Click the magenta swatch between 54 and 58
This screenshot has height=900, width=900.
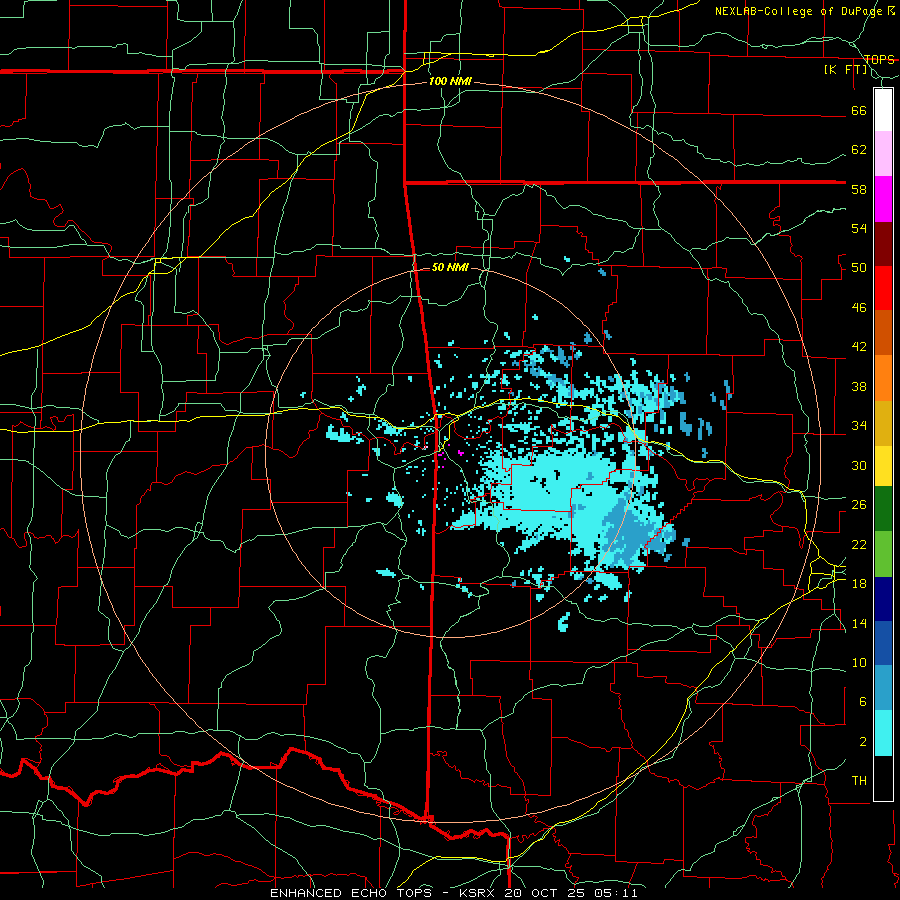click(x=883, y=199)
